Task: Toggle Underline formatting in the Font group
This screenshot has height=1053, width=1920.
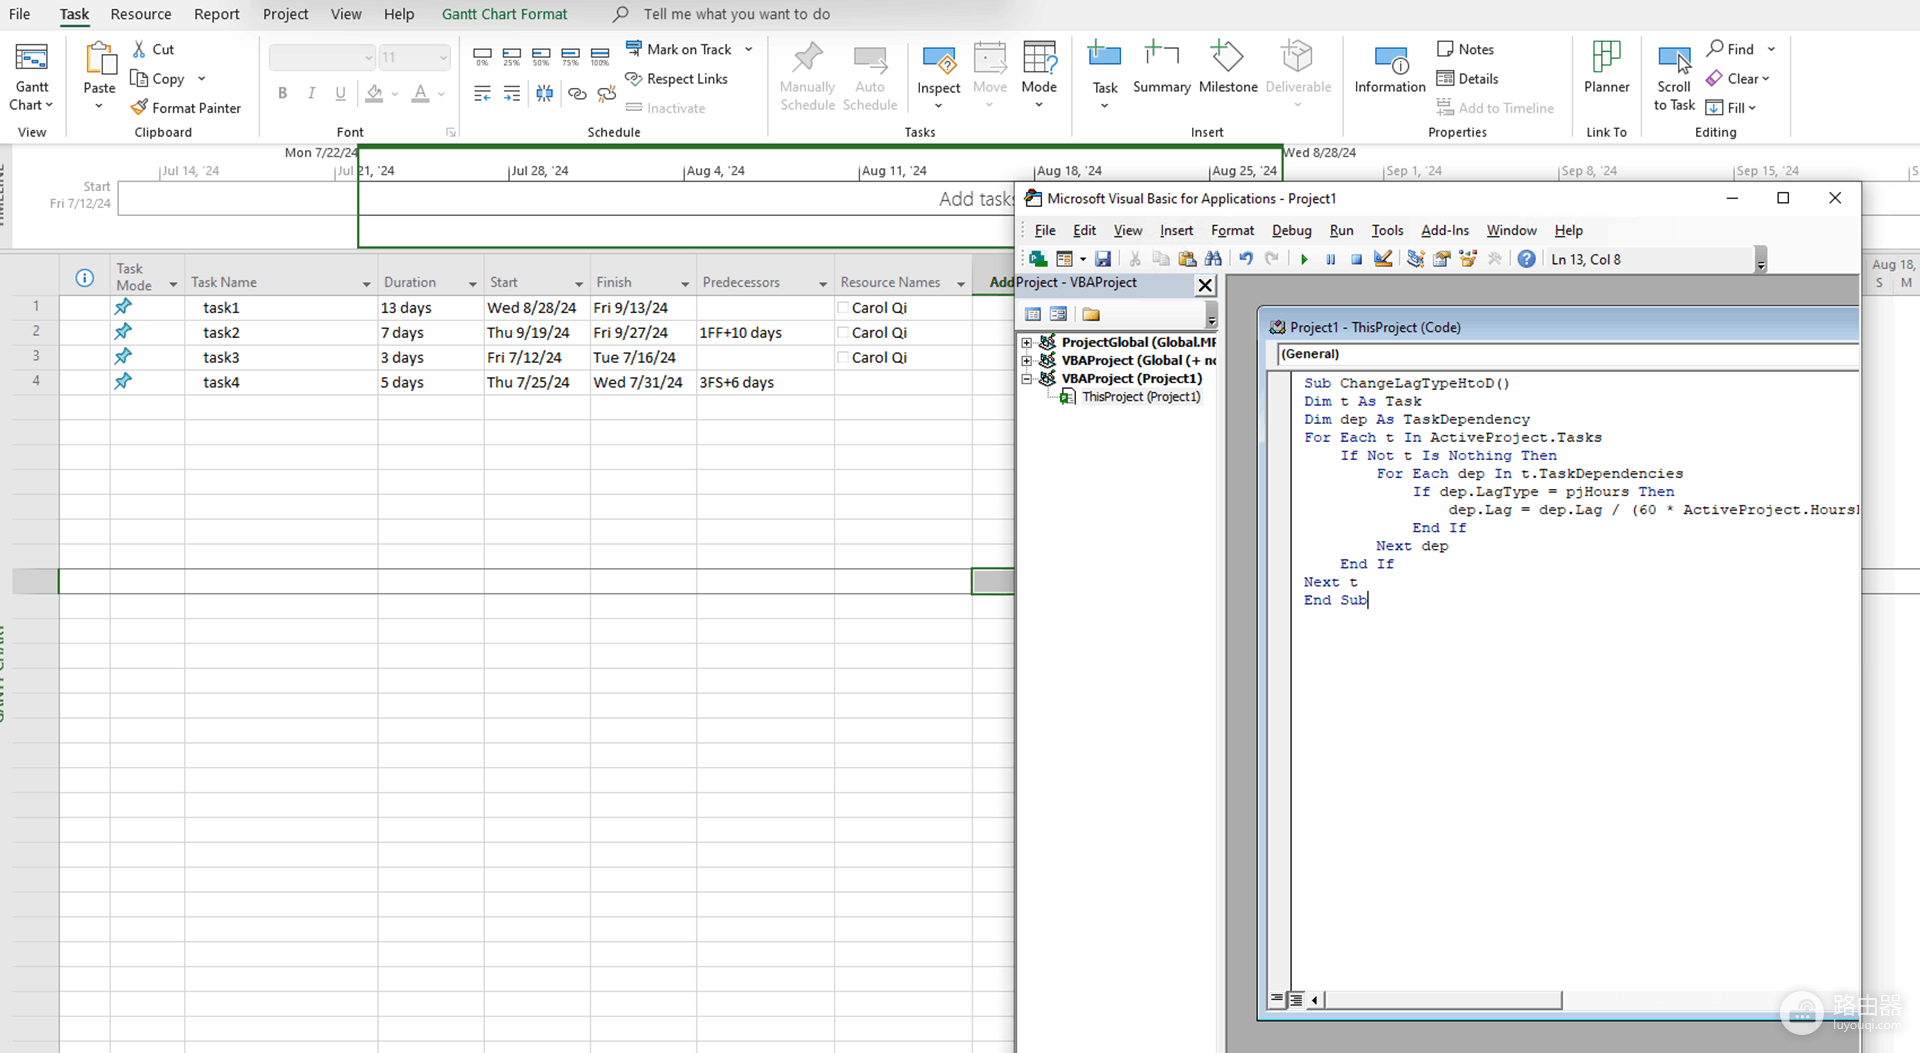Action: coord(341,93)
